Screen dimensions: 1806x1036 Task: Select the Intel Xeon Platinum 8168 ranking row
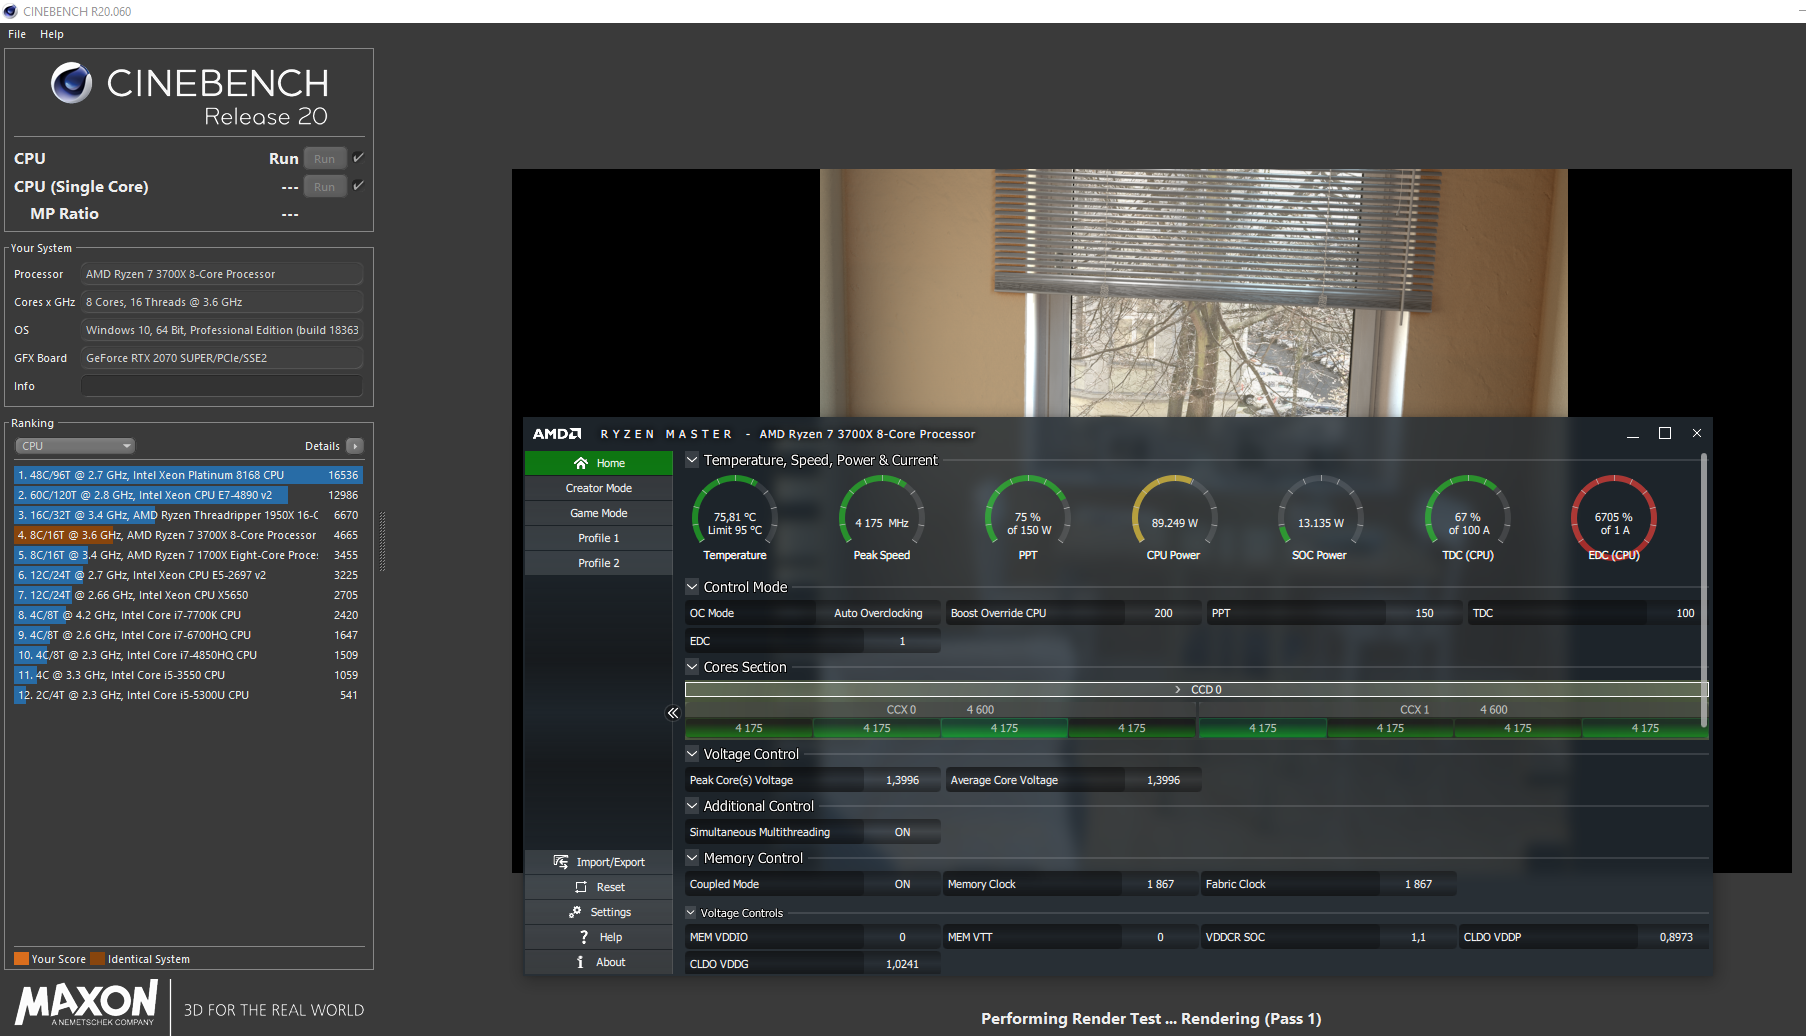(x=188, y=475)
